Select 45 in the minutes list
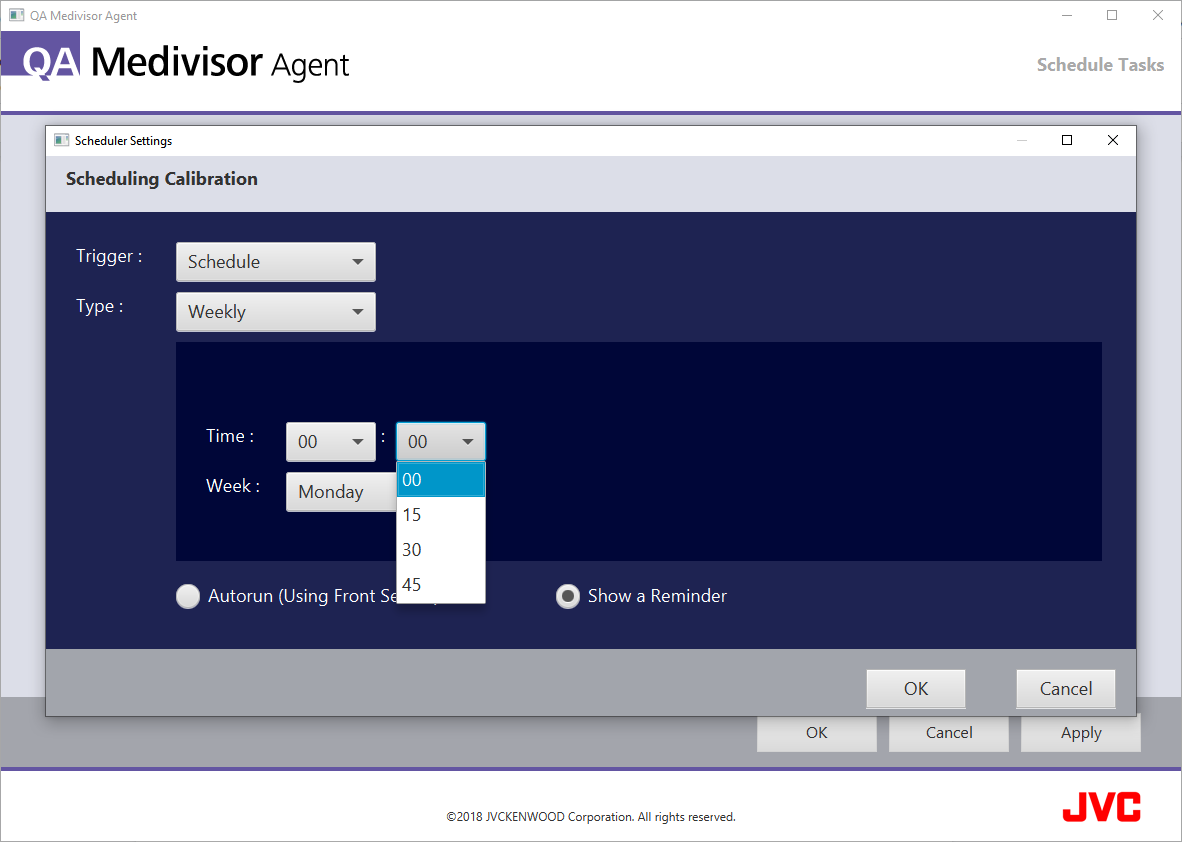 (x=441, y=584)
